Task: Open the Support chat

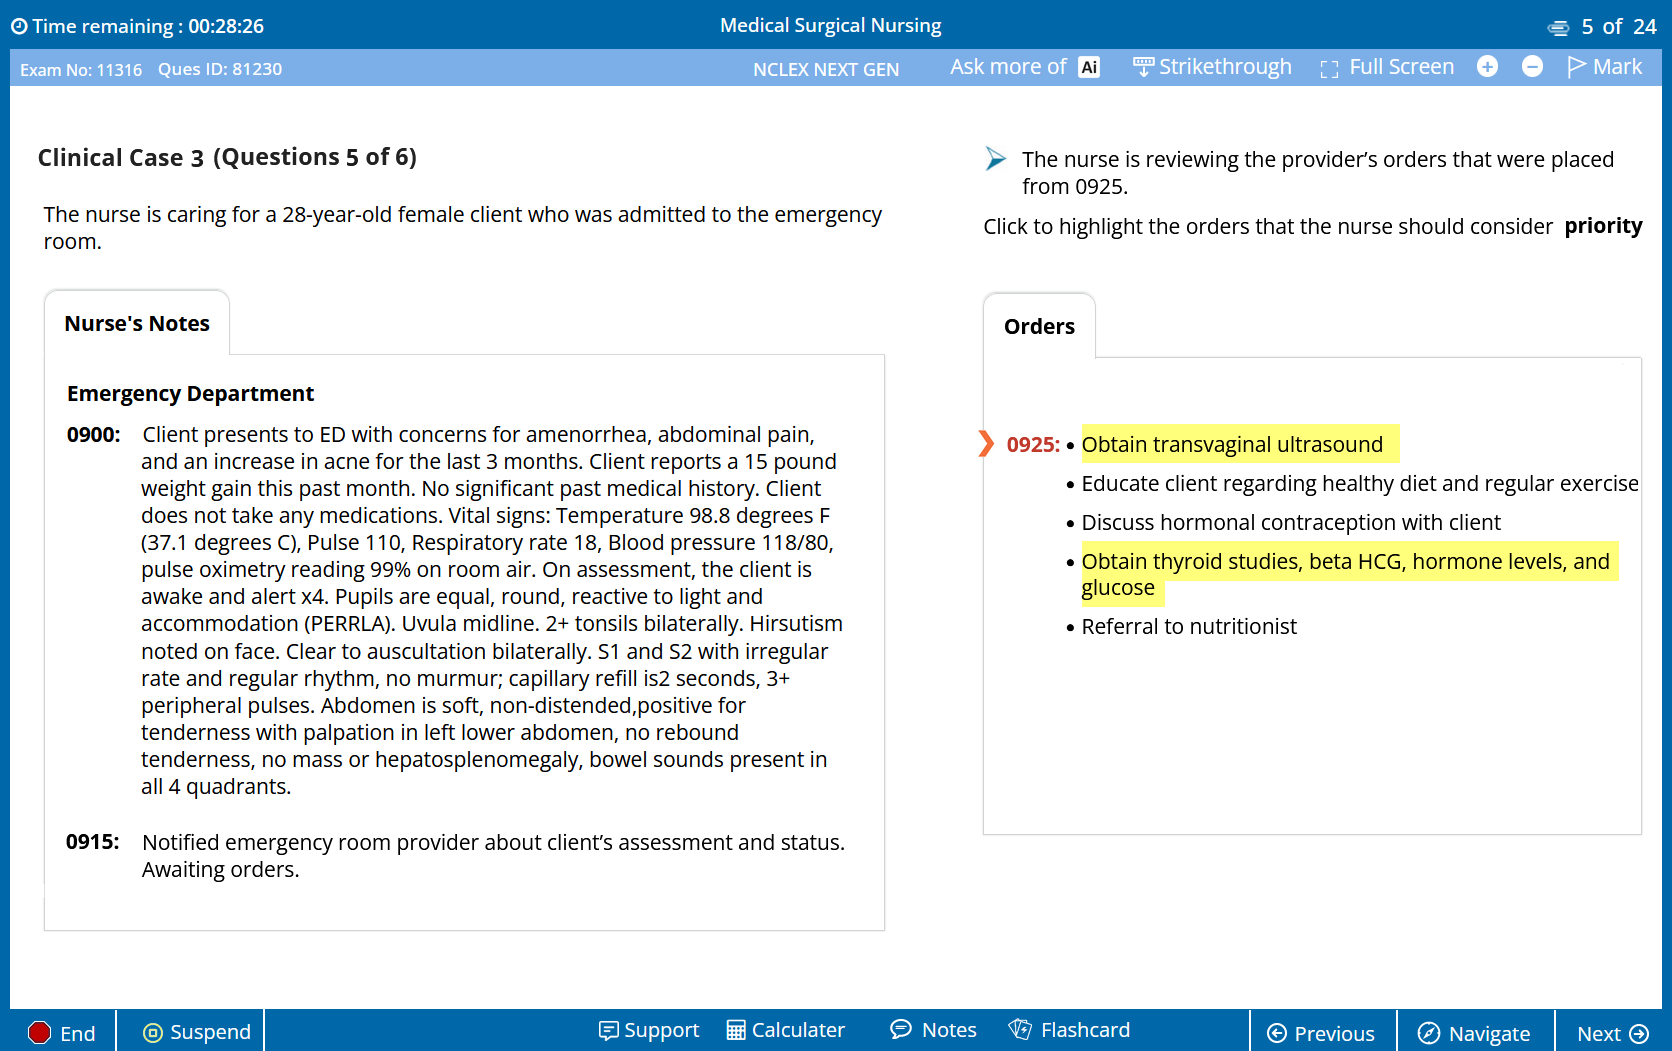Action: click(x=648, y=1030)
